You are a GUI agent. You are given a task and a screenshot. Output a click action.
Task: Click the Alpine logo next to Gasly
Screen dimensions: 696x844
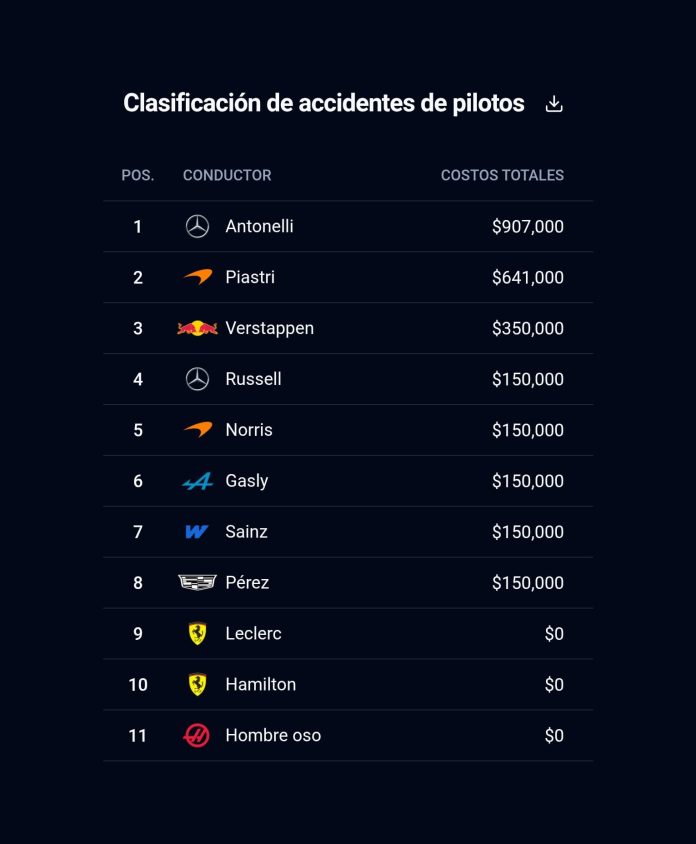(x=197, y=482)
